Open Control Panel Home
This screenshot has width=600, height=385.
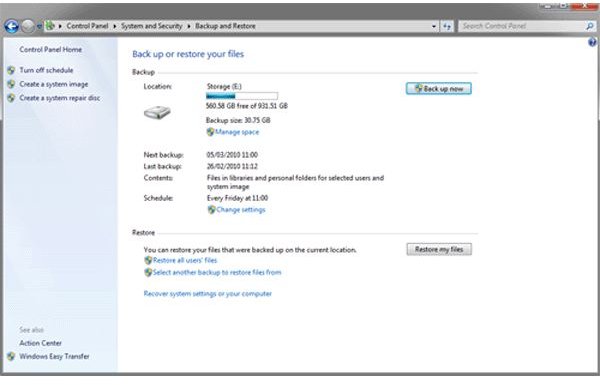click(x=51, y=49)
